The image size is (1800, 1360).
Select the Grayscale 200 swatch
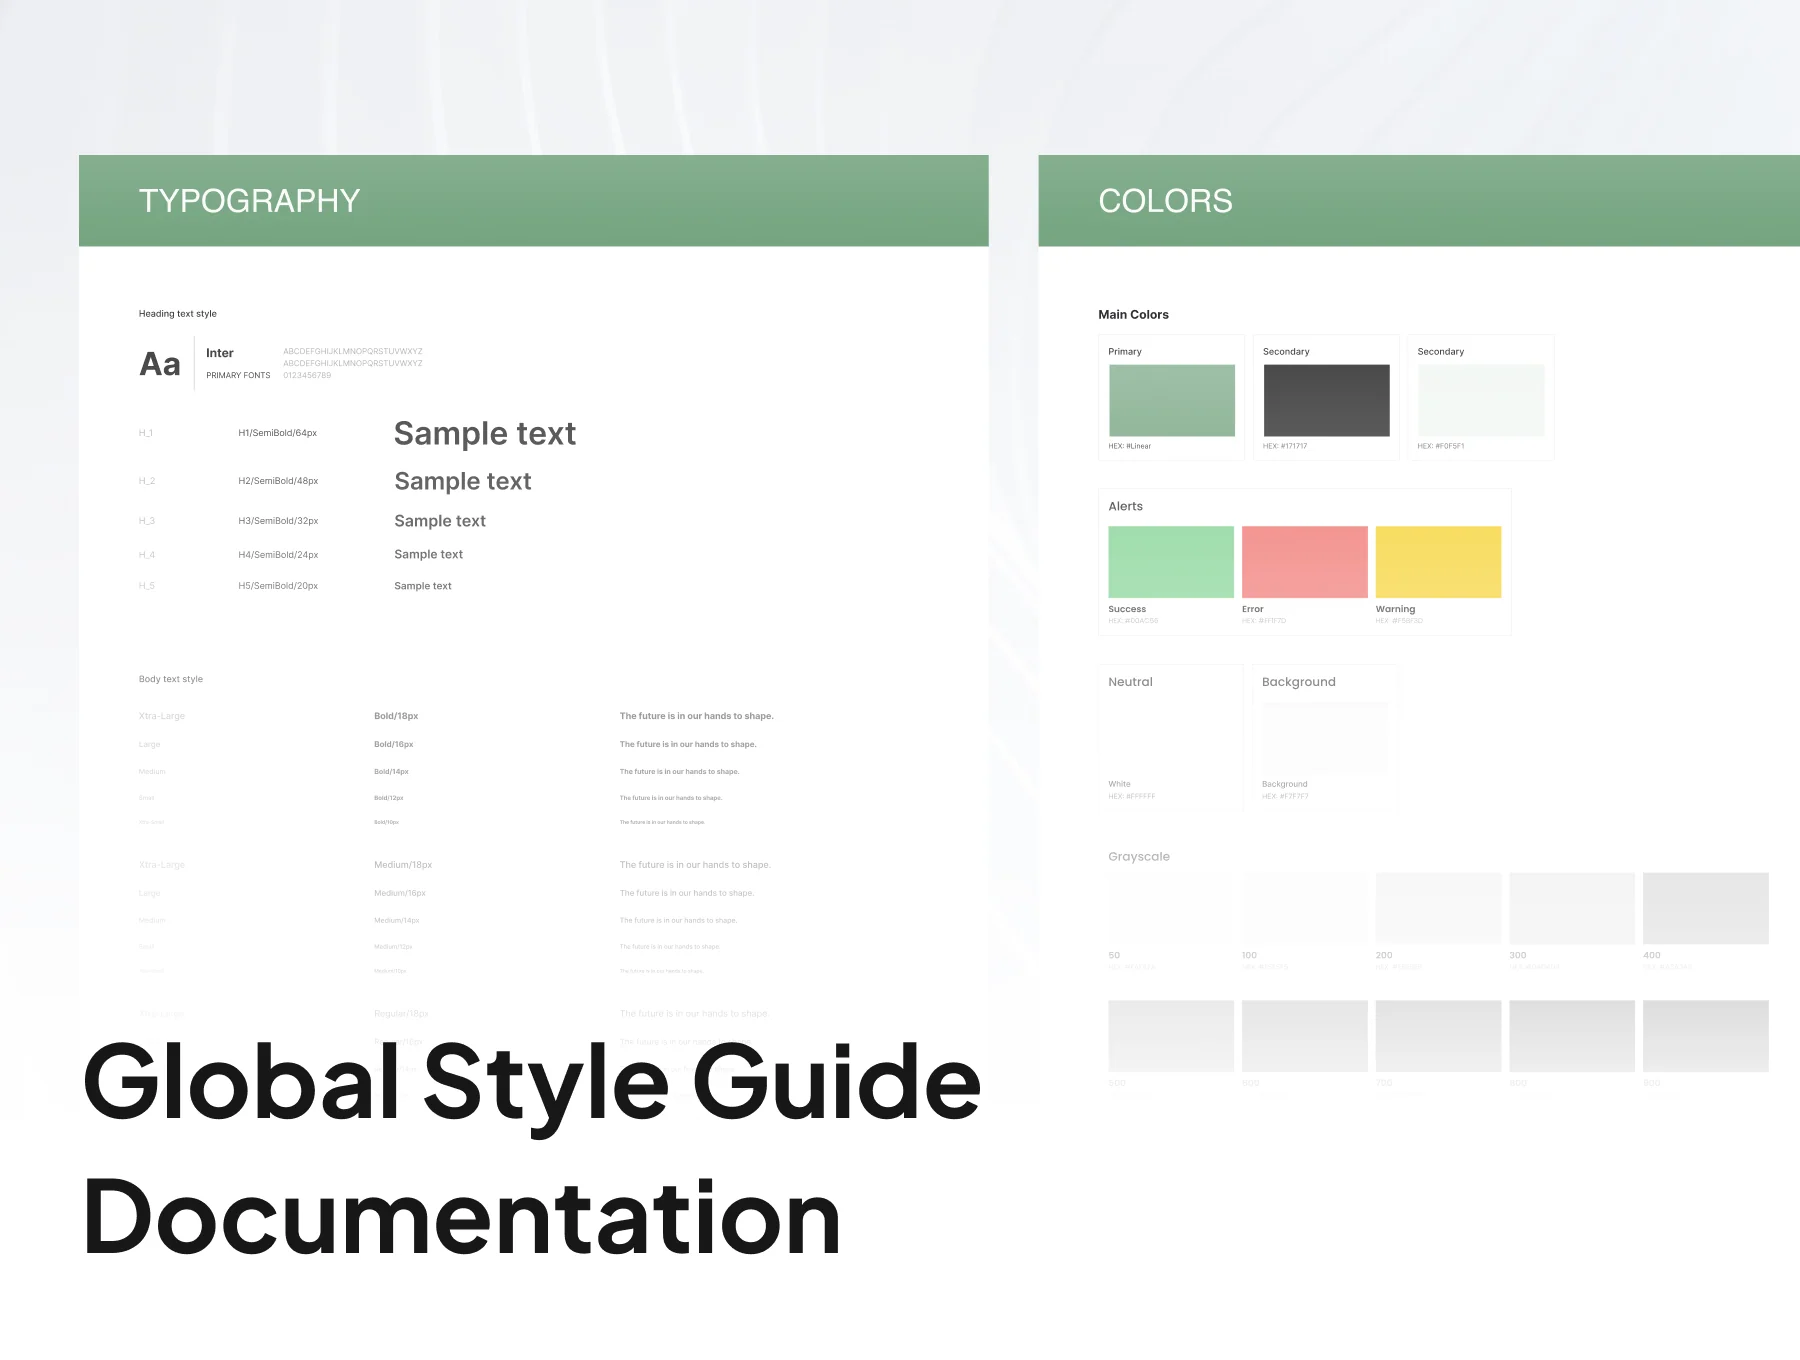[x=1438, y=908]
